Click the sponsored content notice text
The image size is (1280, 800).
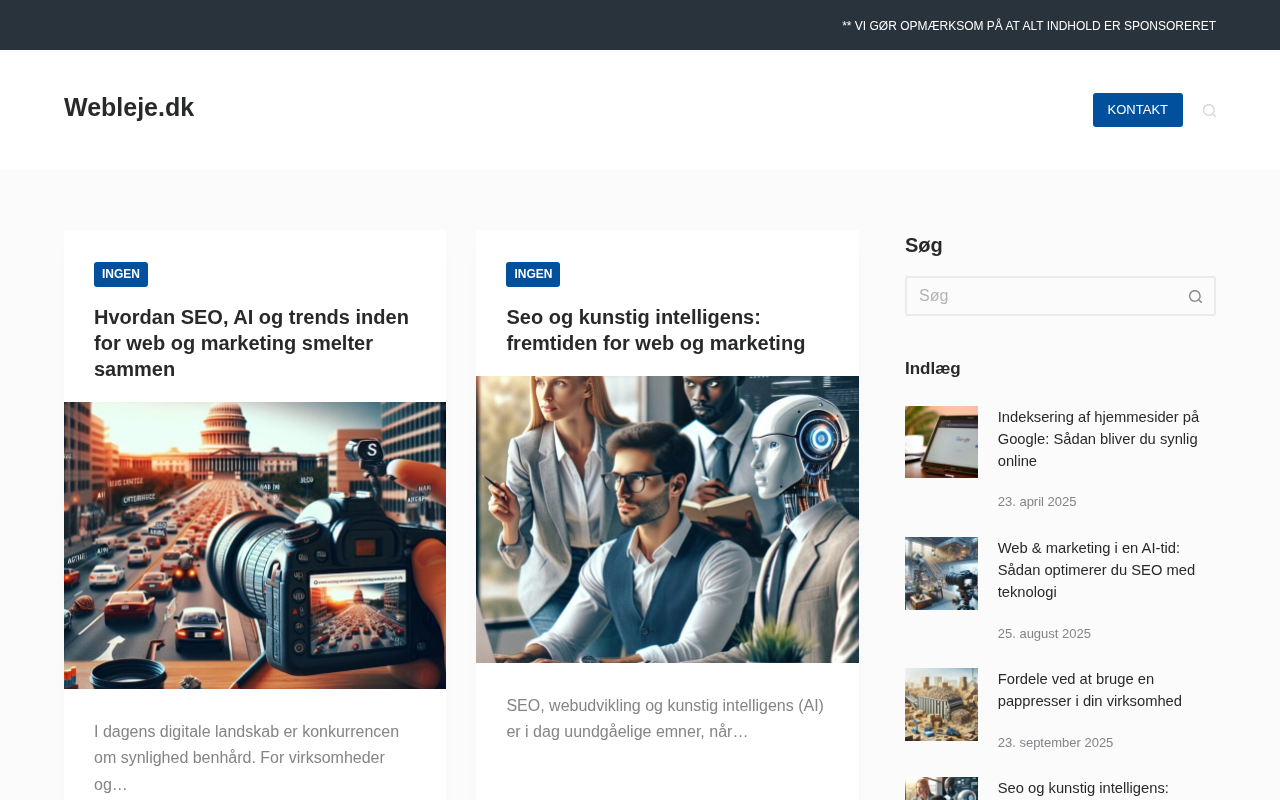pyautogui.click(x=1029, y=26)
